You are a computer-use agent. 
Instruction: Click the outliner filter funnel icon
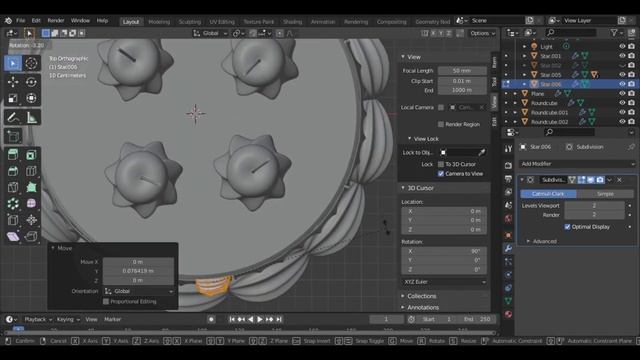[614, 33]
